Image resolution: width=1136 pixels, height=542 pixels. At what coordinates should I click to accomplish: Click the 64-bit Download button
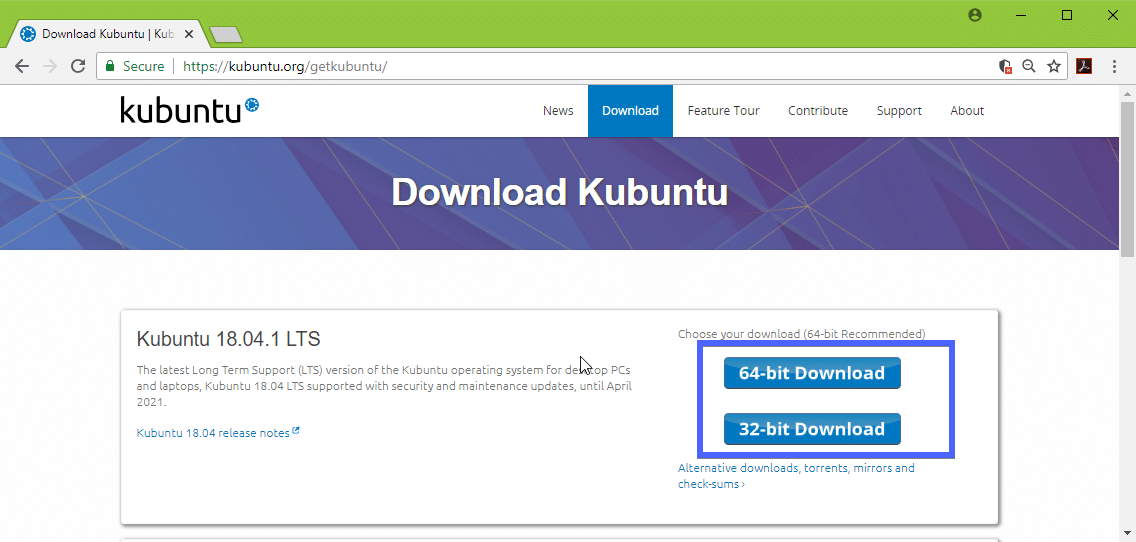click(x=812, y=373)
